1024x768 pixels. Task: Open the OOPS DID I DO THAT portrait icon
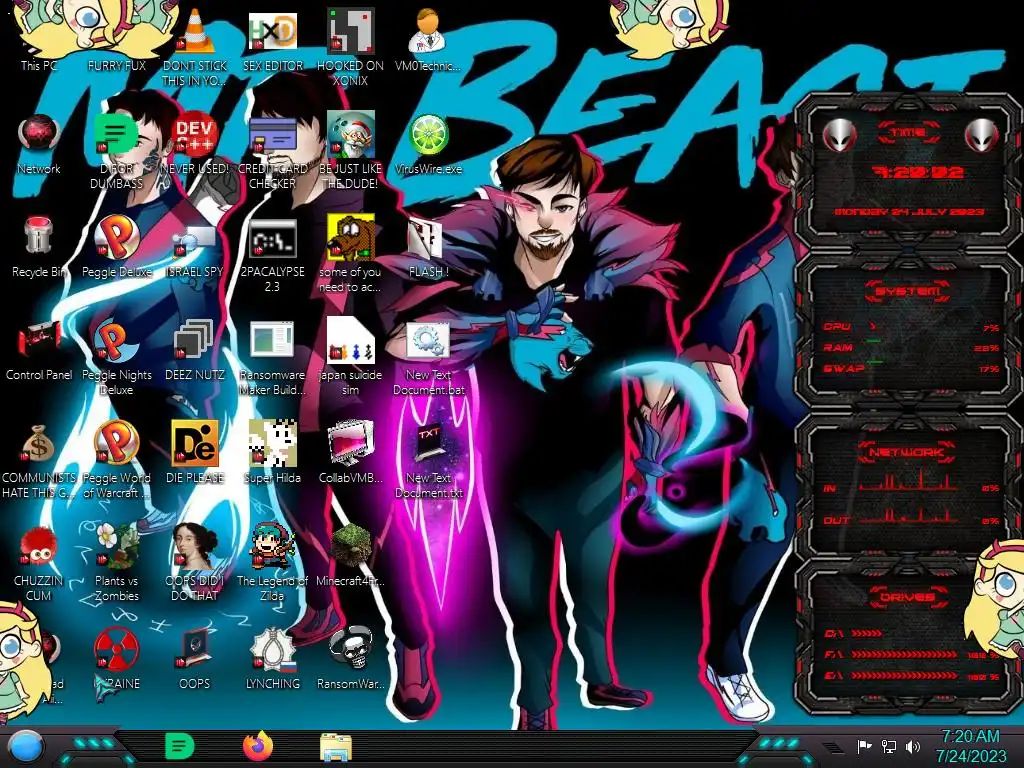click(x=195, y=546)
